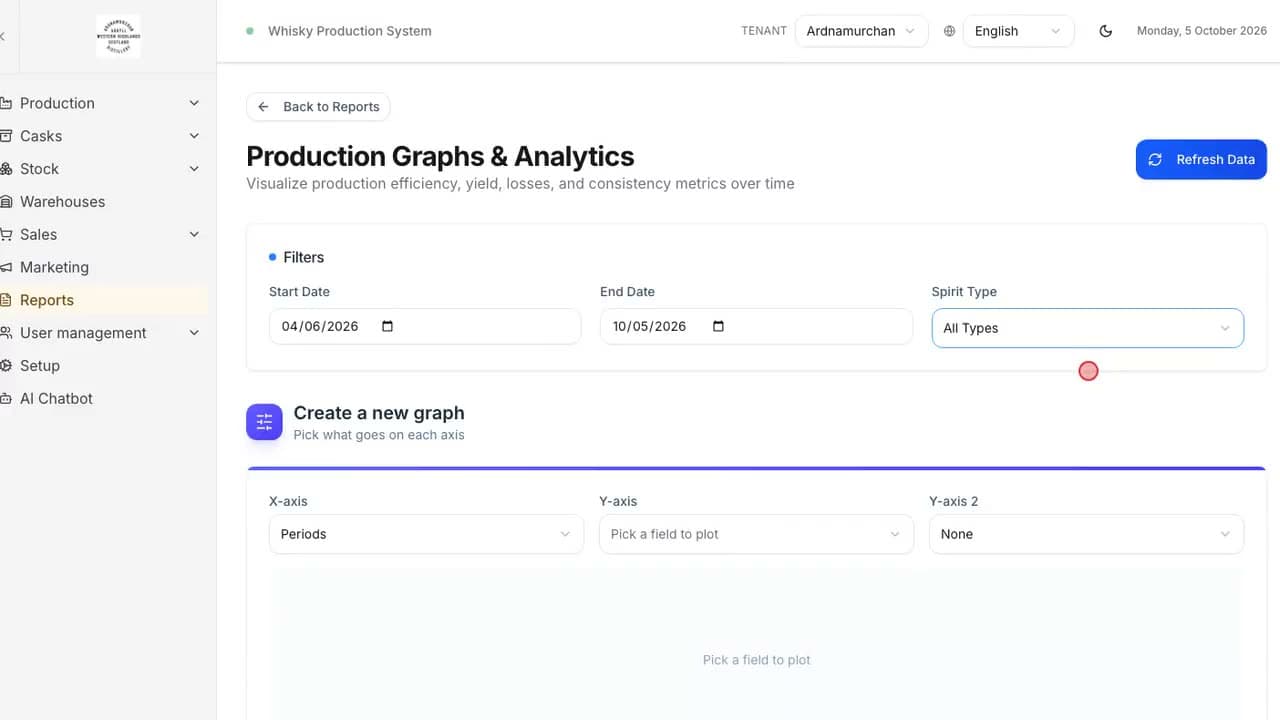This screenshot has height=720, width=1280.
Task: Collapse the sidebar with the arrow icon
Action: (x=3, y=36)
